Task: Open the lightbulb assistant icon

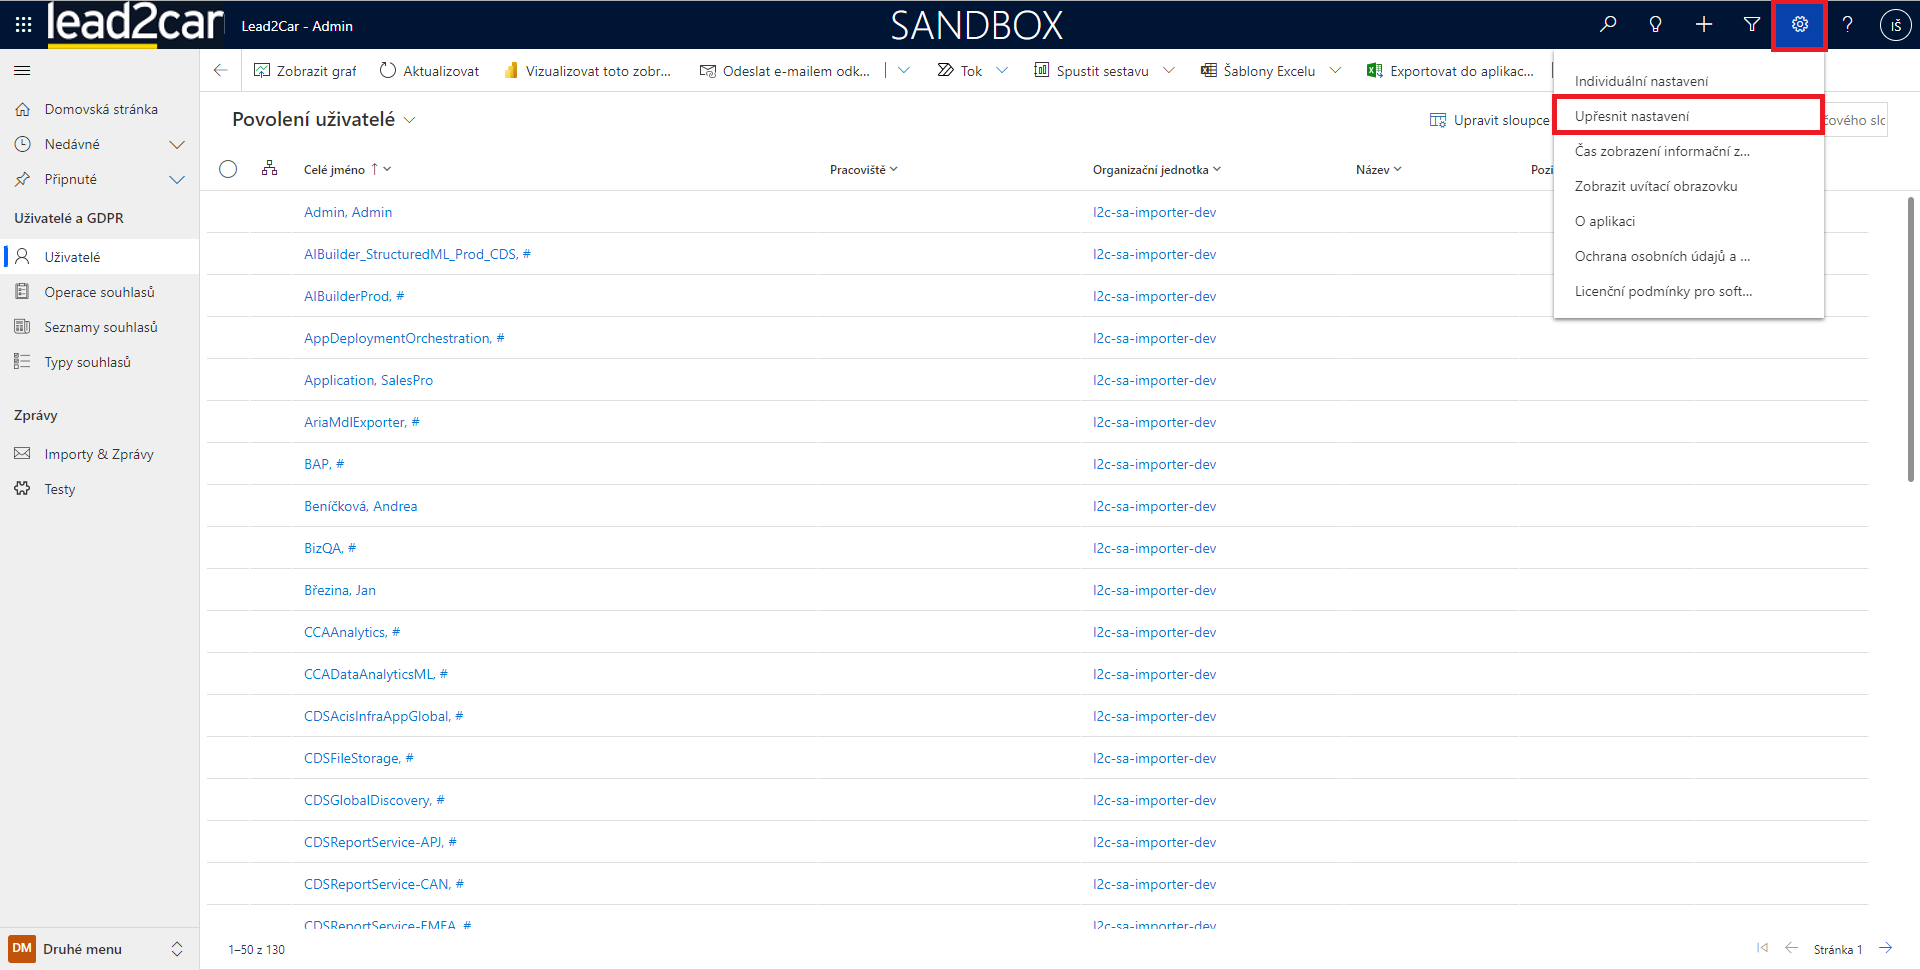Action: (1656, 25)
